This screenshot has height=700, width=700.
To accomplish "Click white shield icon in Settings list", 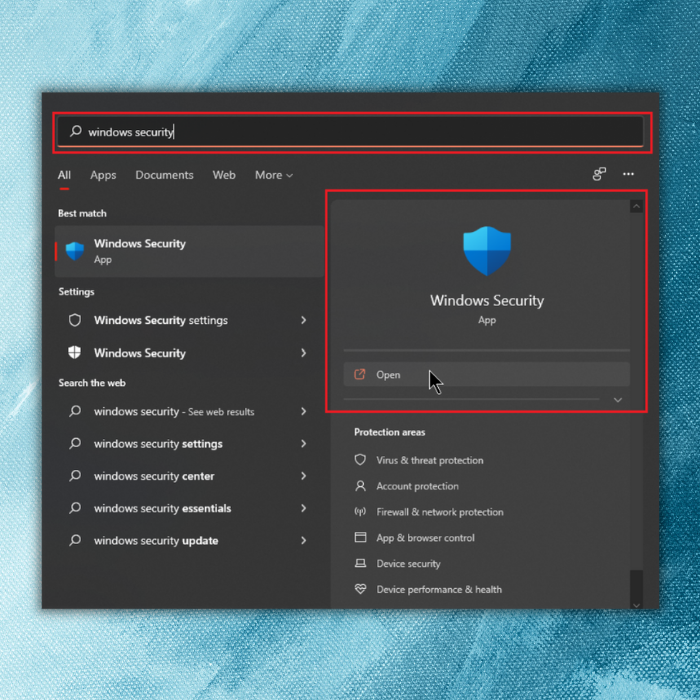I will [x=75, y=353].
